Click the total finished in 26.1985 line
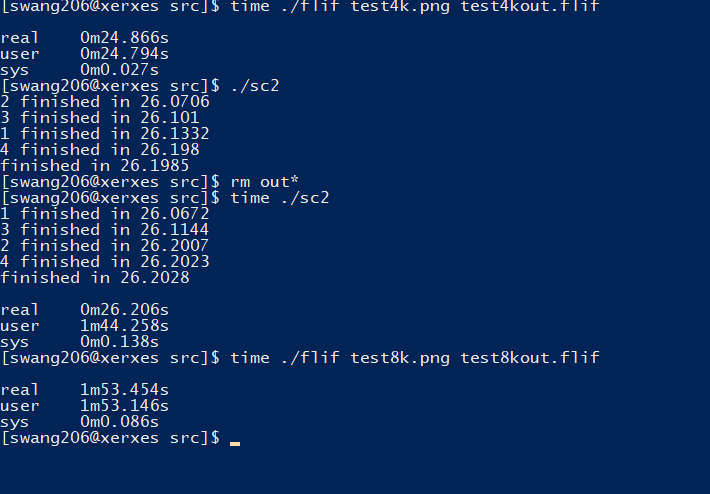 [95, 166]
